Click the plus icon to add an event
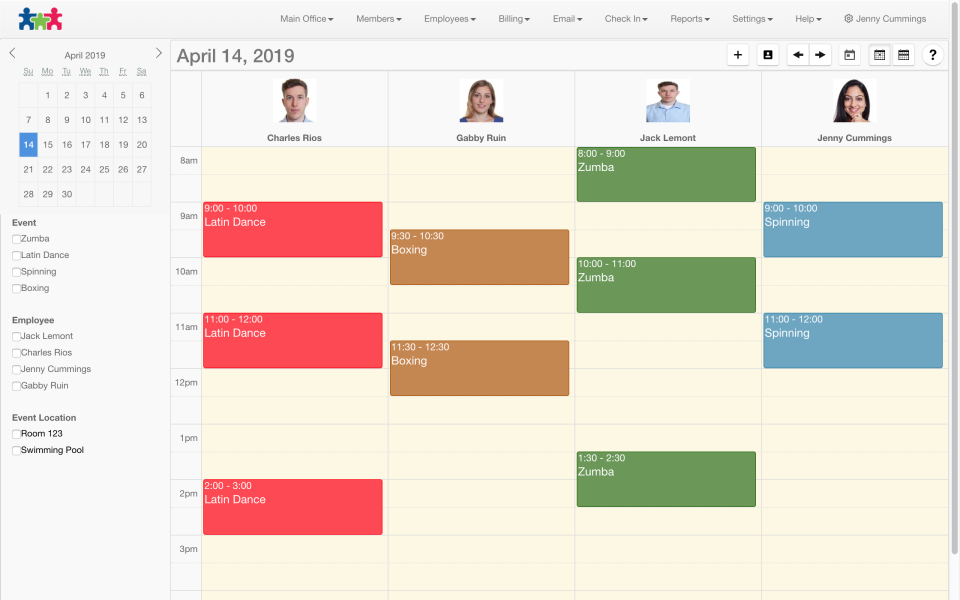 click(x=738, y=54)
